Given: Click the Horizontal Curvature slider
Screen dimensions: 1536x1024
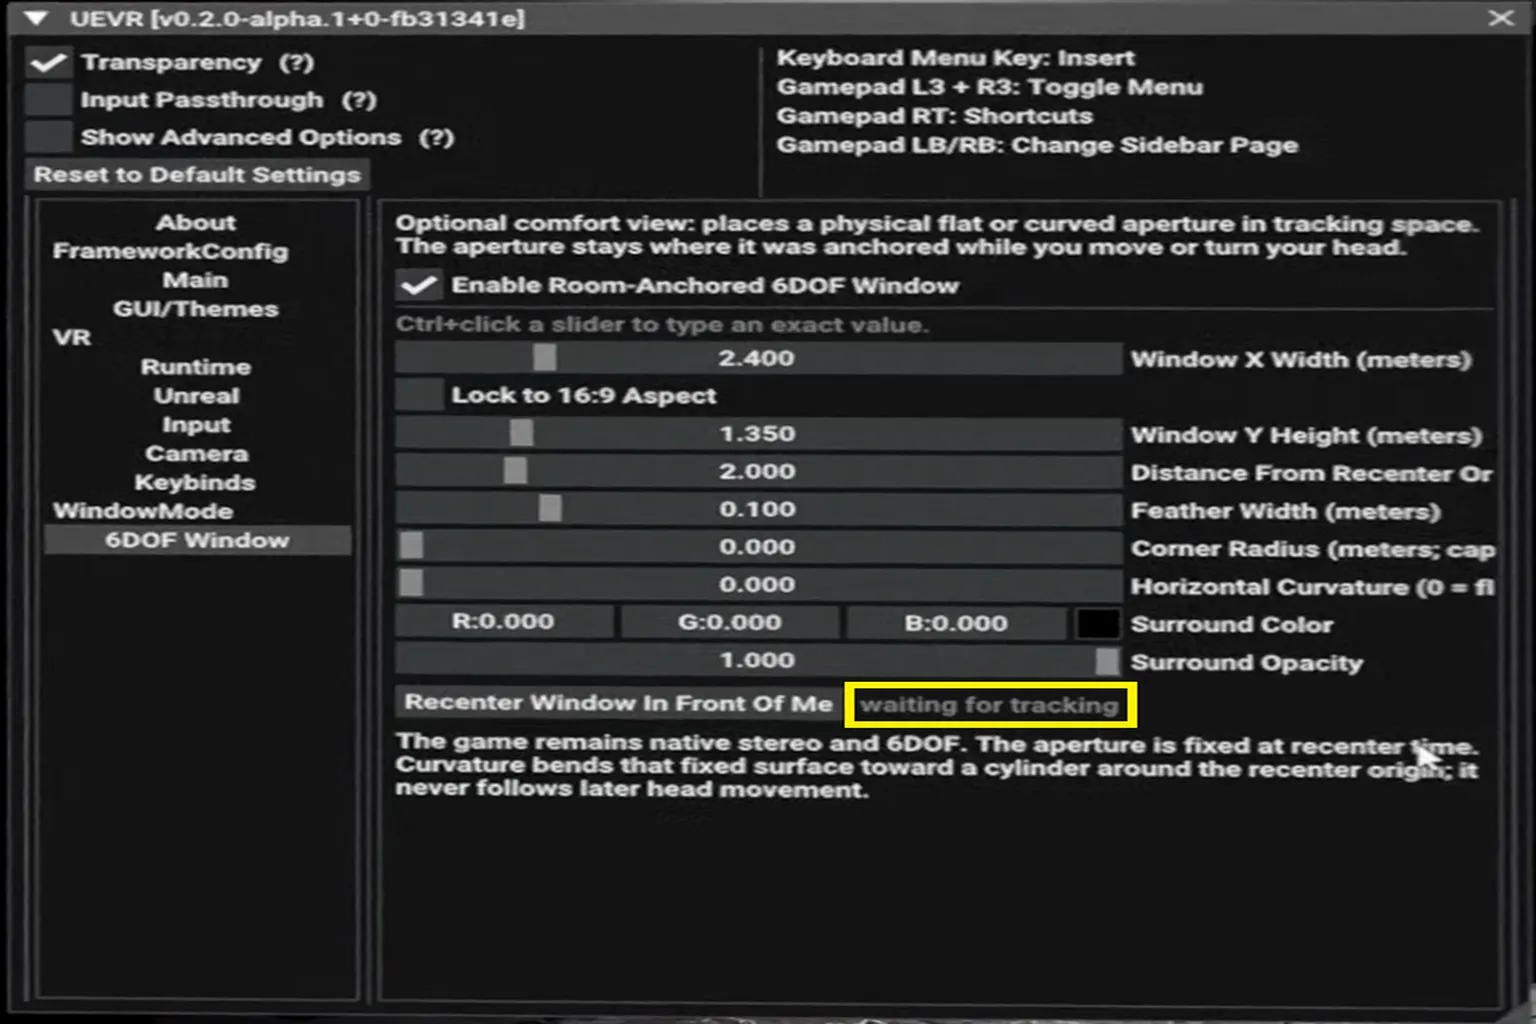Looking at the screenshot, I should (758, 584).
